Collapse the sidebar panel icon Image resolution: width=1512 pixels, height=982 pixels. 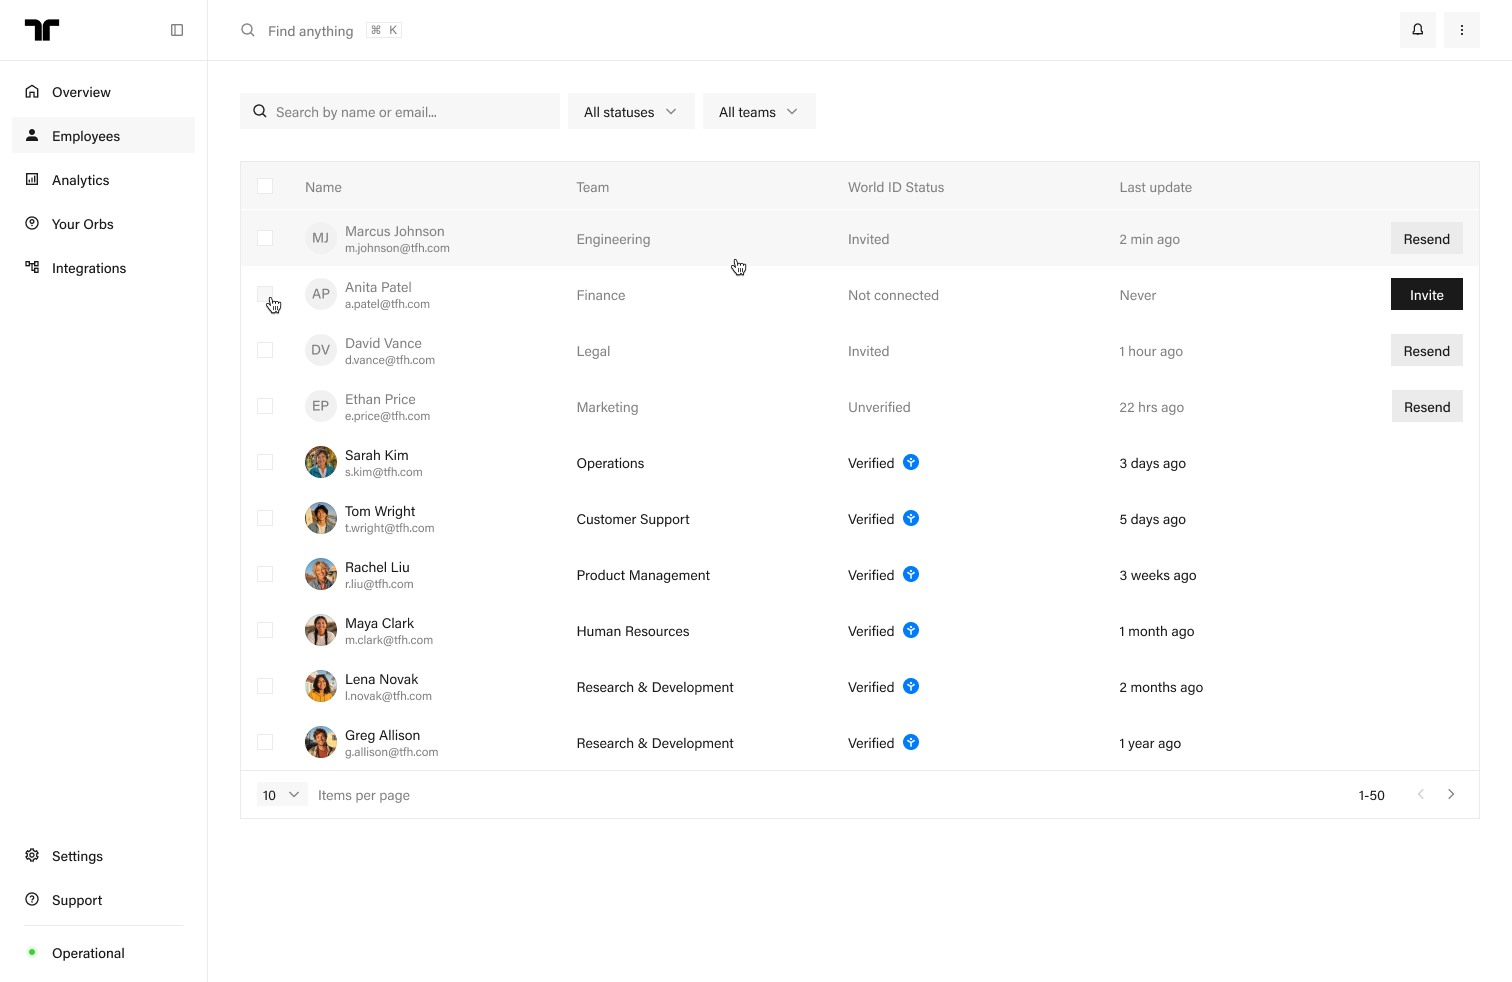tap(177, 30)
